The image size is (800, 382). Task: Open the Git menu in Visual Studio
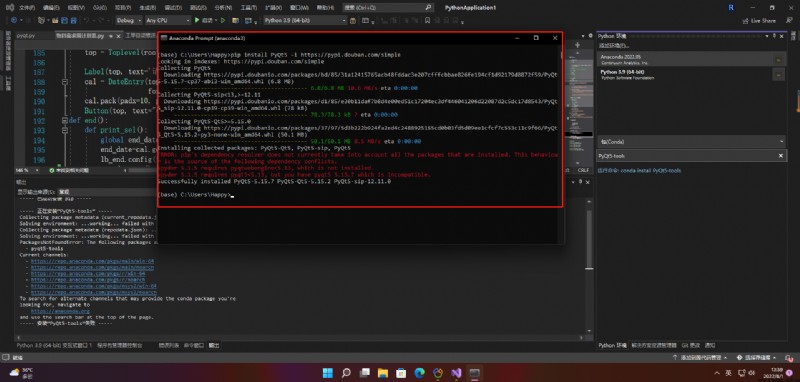100,8
